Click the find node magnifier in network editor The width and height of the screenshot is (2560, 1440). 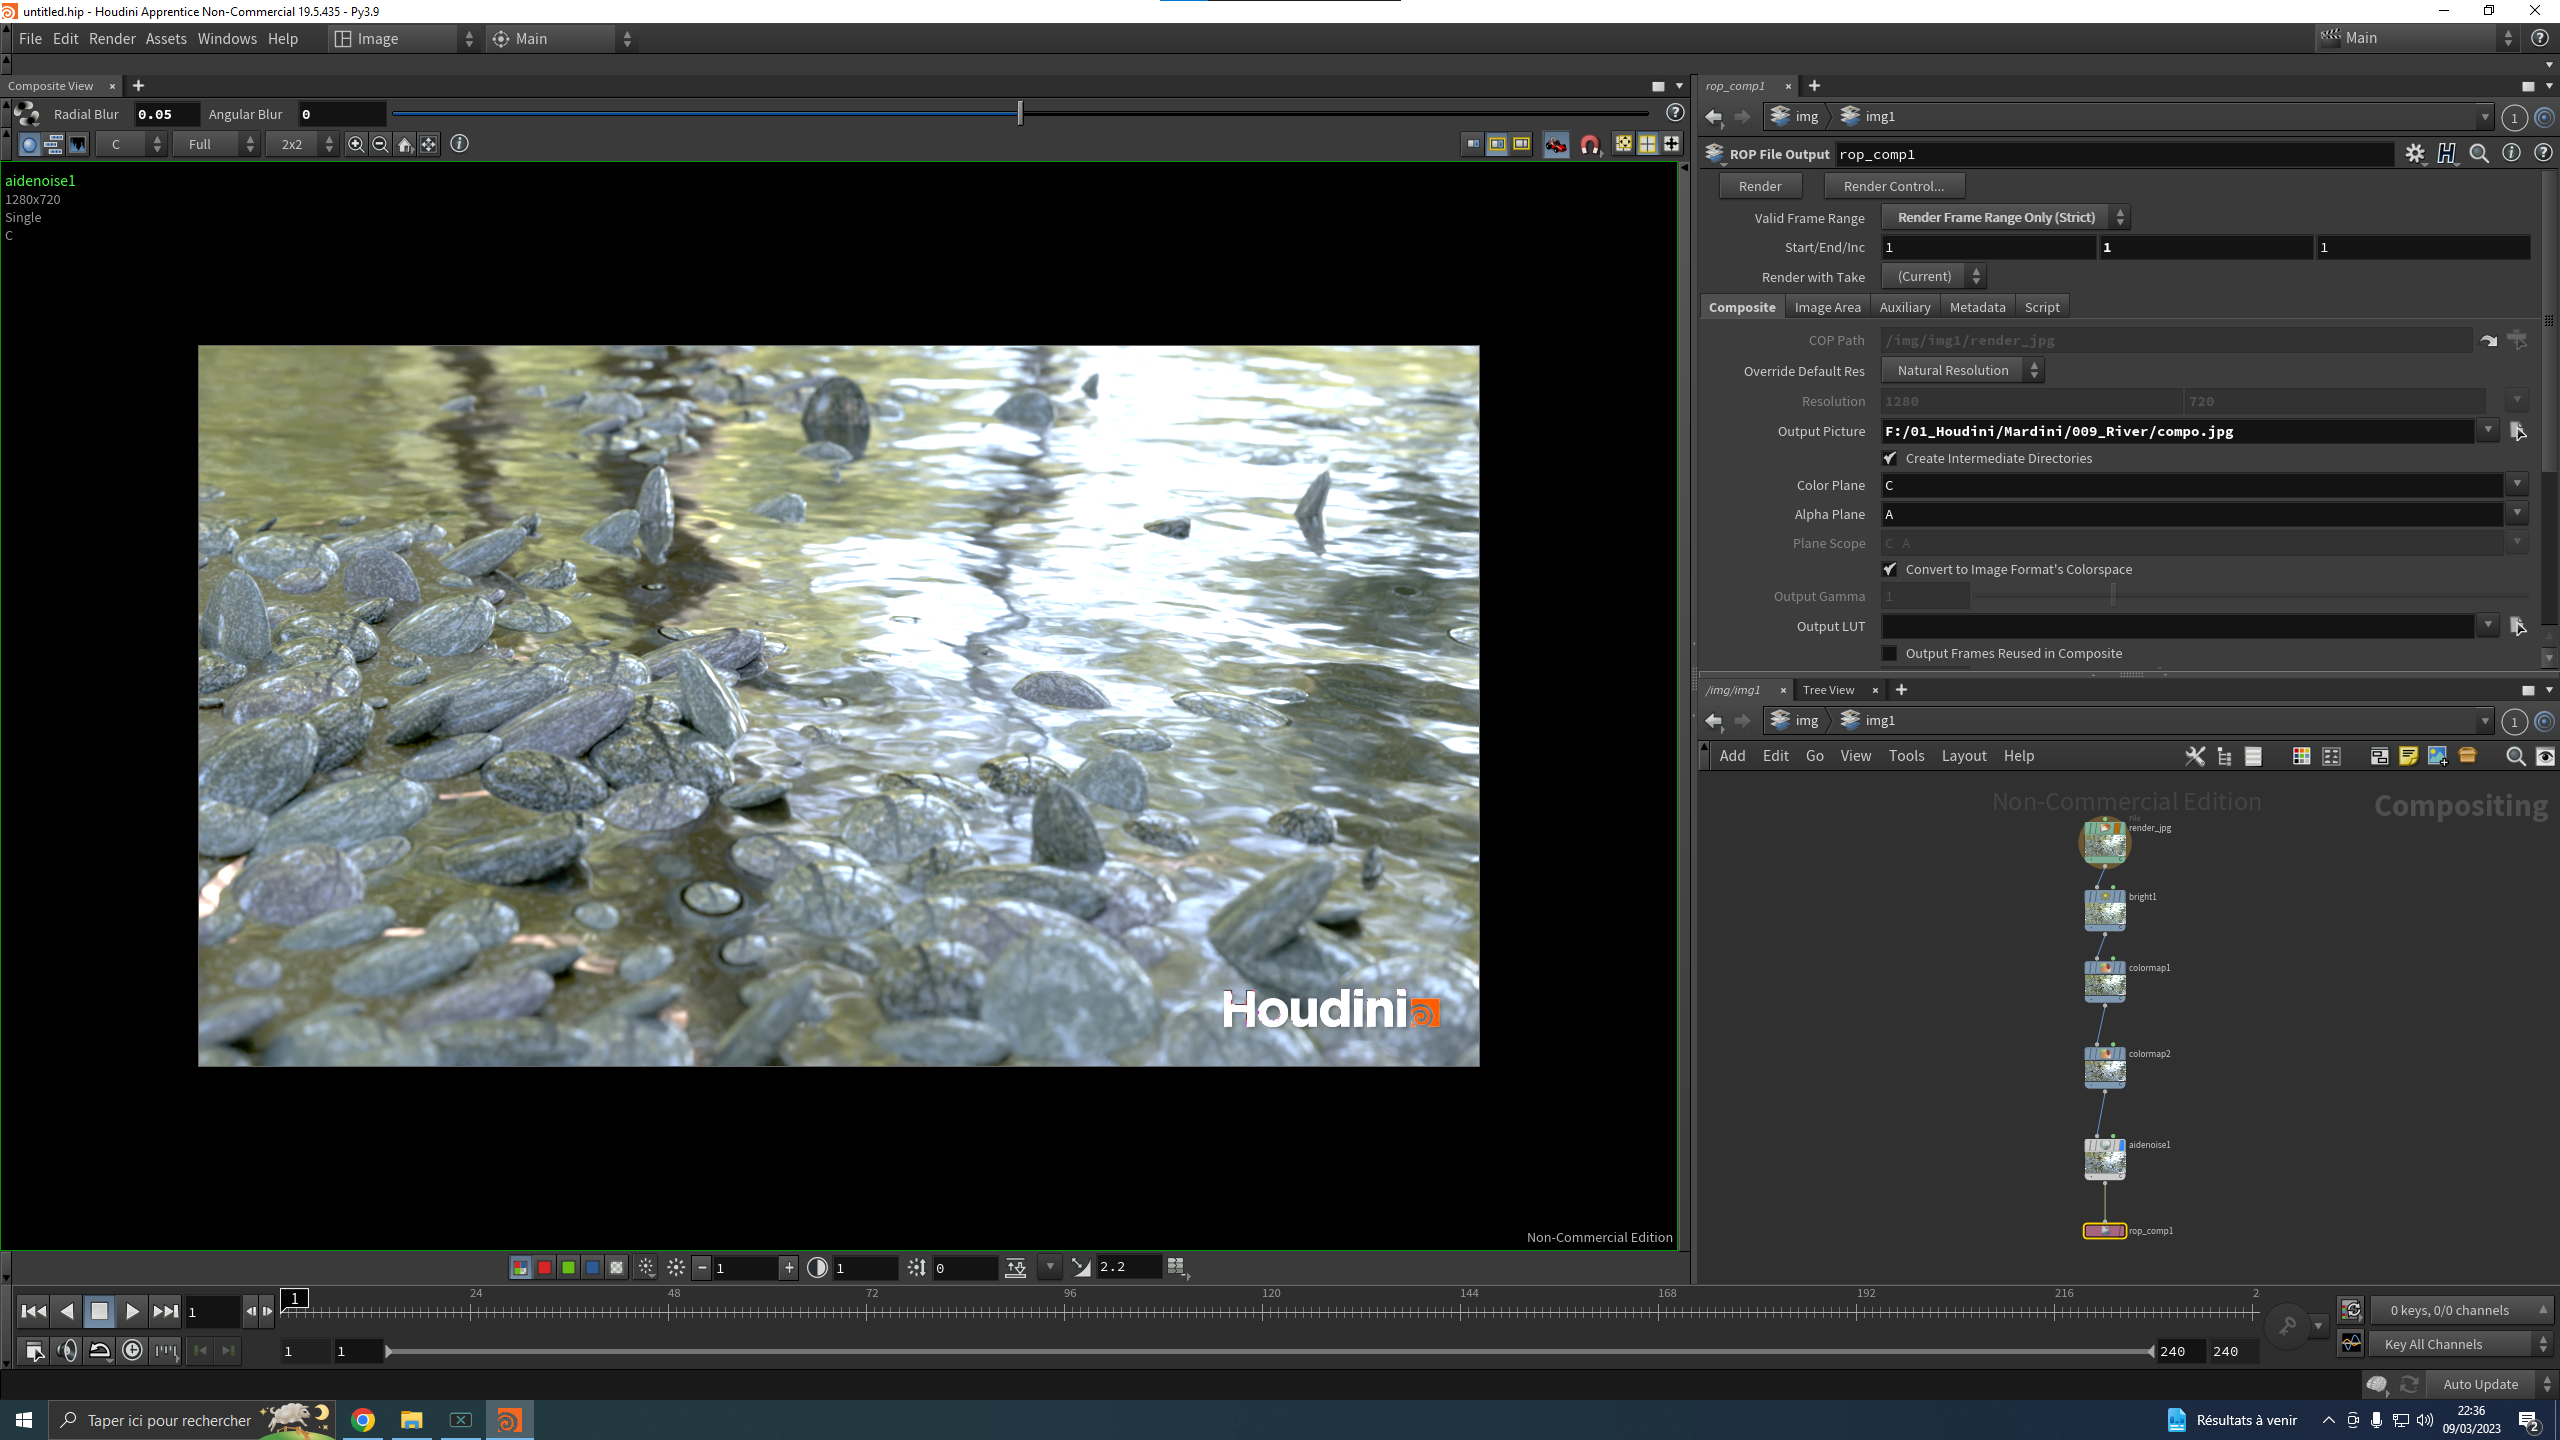tap(2515, 756)
